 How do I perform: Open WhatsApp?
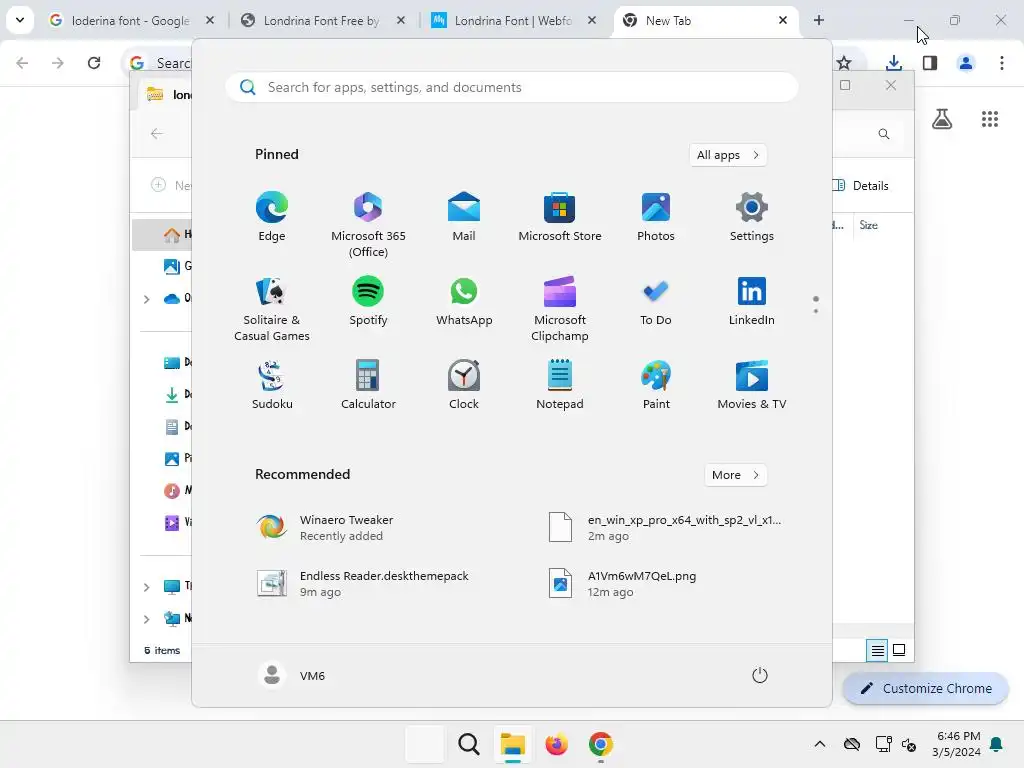point(464,301)
